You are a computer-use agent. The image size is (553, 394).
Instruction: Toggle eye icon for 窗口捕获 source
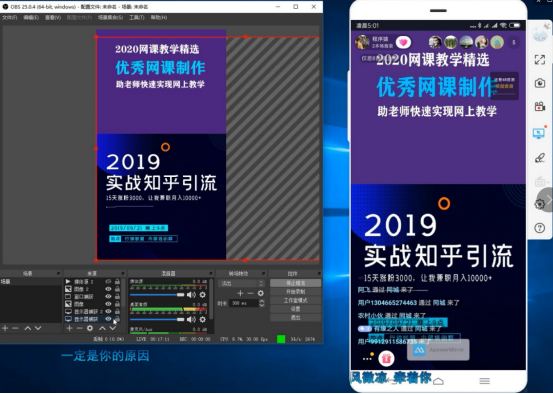click(108, 297)
